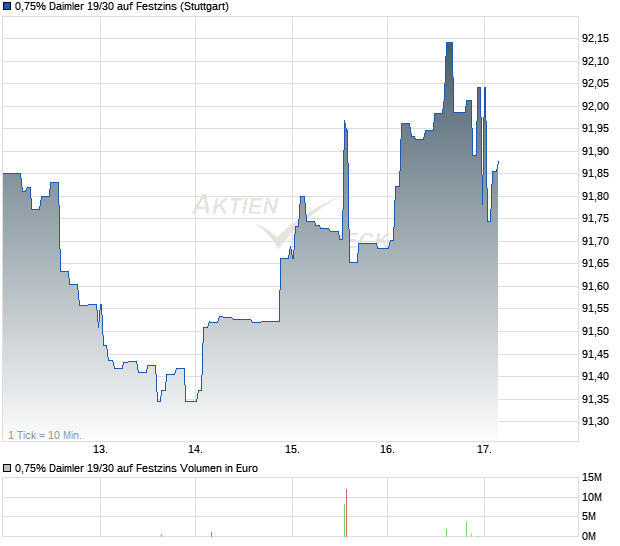620x546 pixels.
Task: Click the 91,60 price axis label
Action: pyautogui.click(x=595, y=286)
